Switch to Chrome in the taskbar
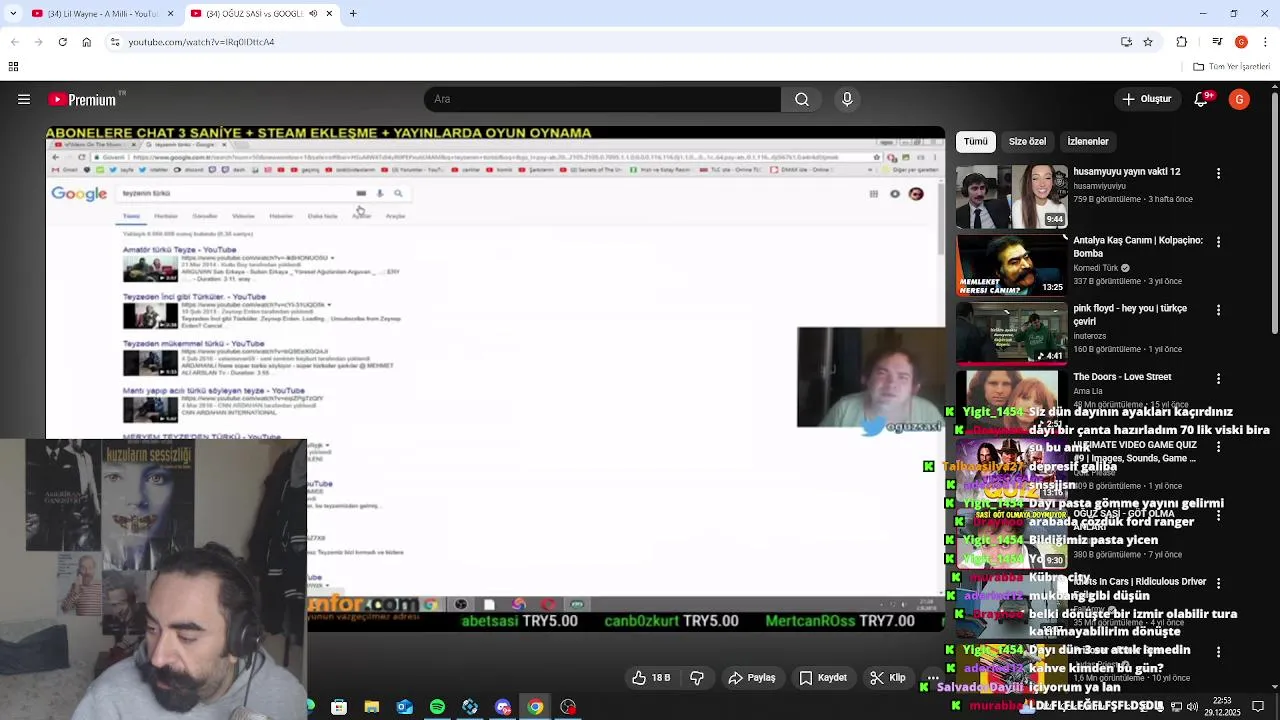Screen dimensions: 1280x720 (536, 707)
